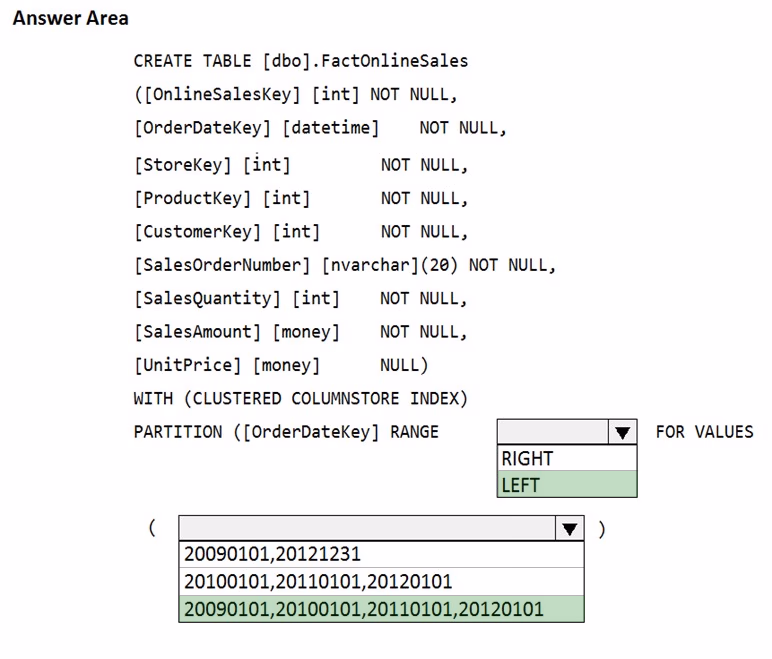
Task: Click the [CustomerKey] [int] column line
Action: click(x=301, y=231)
